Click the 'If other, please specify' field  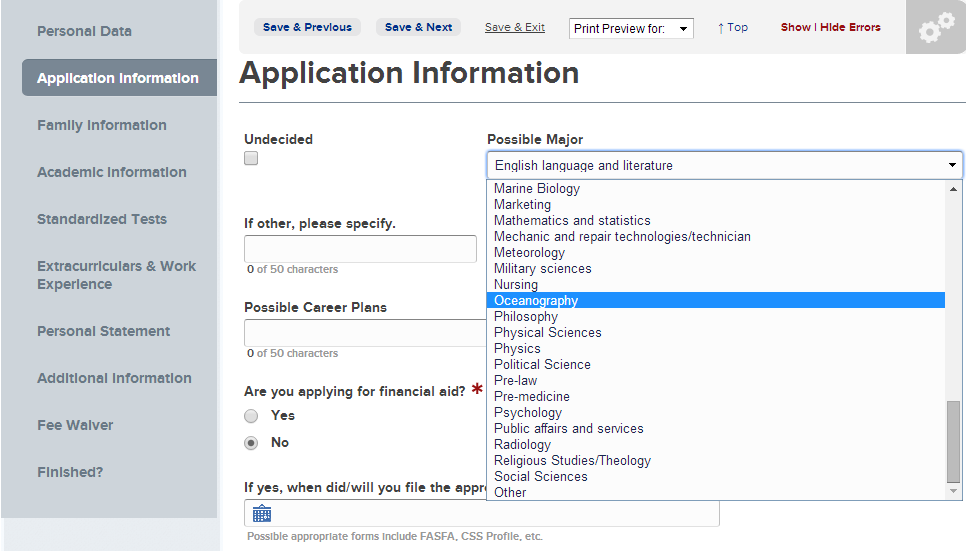coord(360,249)
